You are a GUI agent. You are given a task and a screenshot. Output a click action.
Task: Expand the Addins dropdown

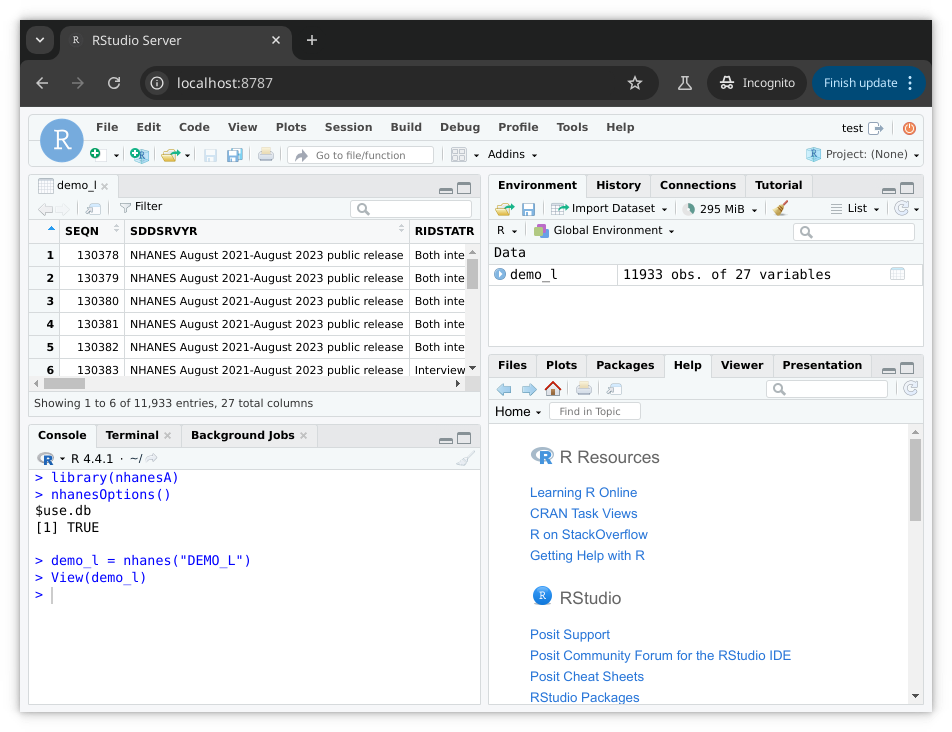(512, 154)
